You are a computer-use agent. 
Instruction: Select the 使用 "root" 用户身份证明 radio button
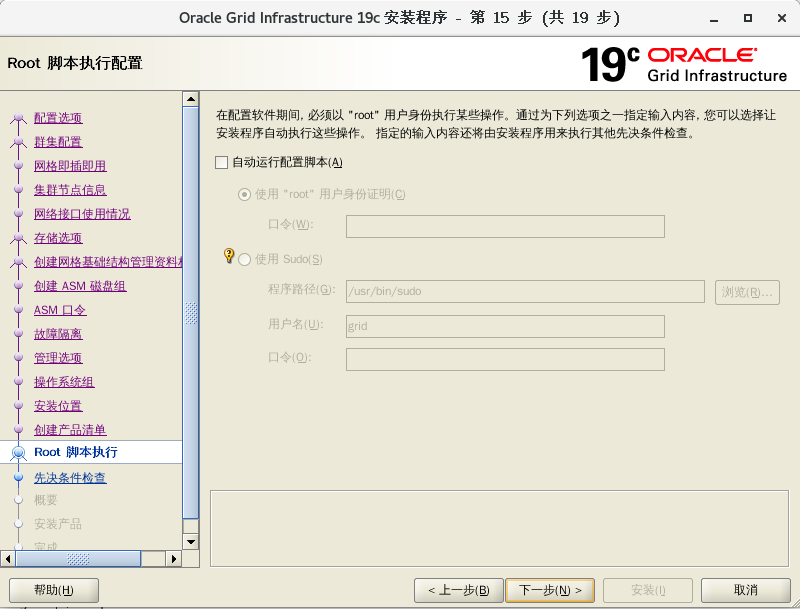click(244, 194)
